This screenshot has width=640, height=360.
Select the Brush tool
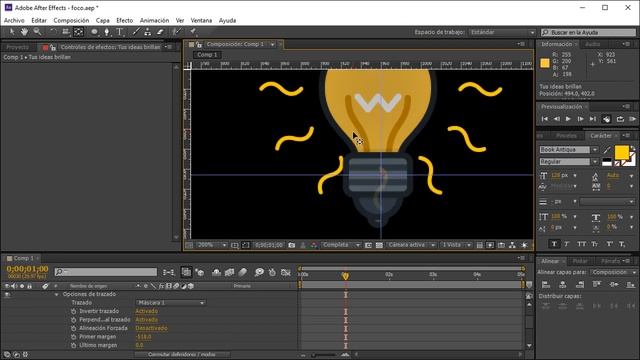click(x=136, y=32)
